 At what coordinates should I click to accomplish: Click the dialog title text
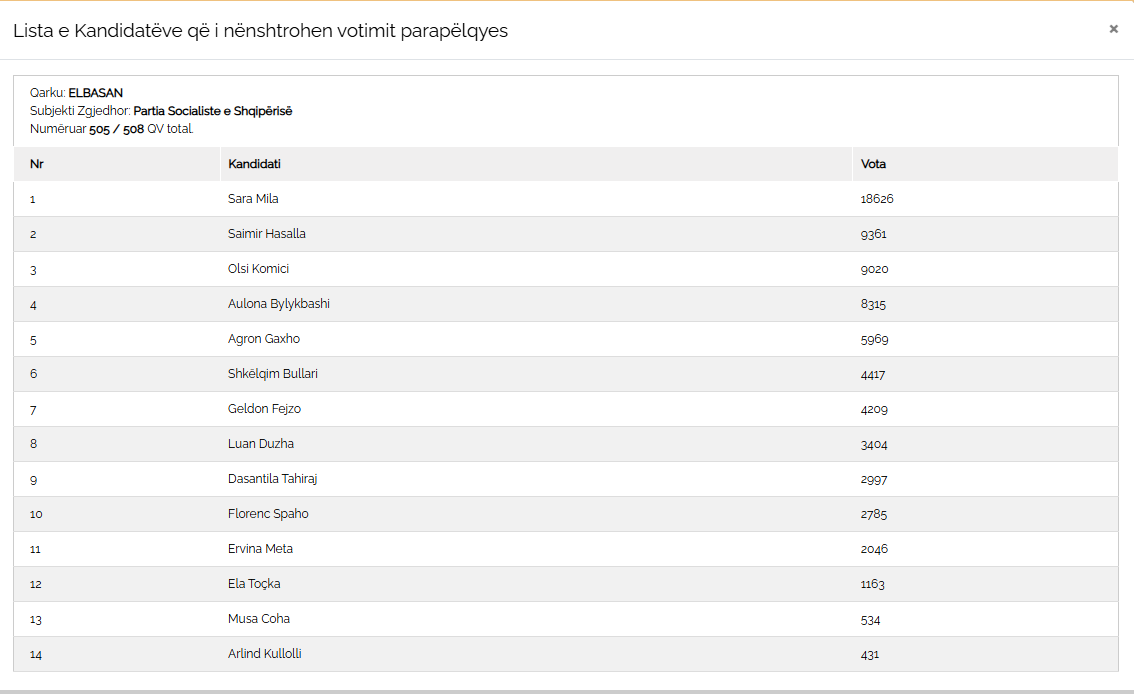[x=260, y=31]
